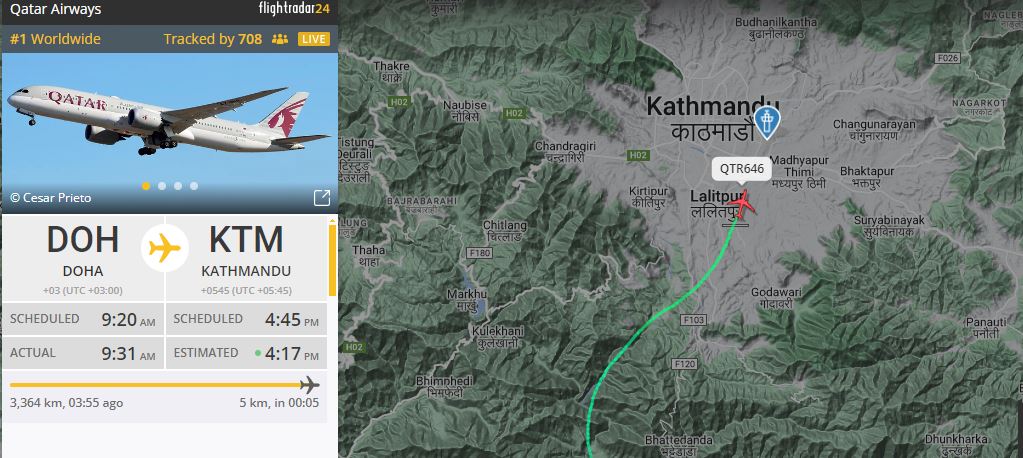
Task: Click the yellow flight progress bar
Action: click(155, 385)
